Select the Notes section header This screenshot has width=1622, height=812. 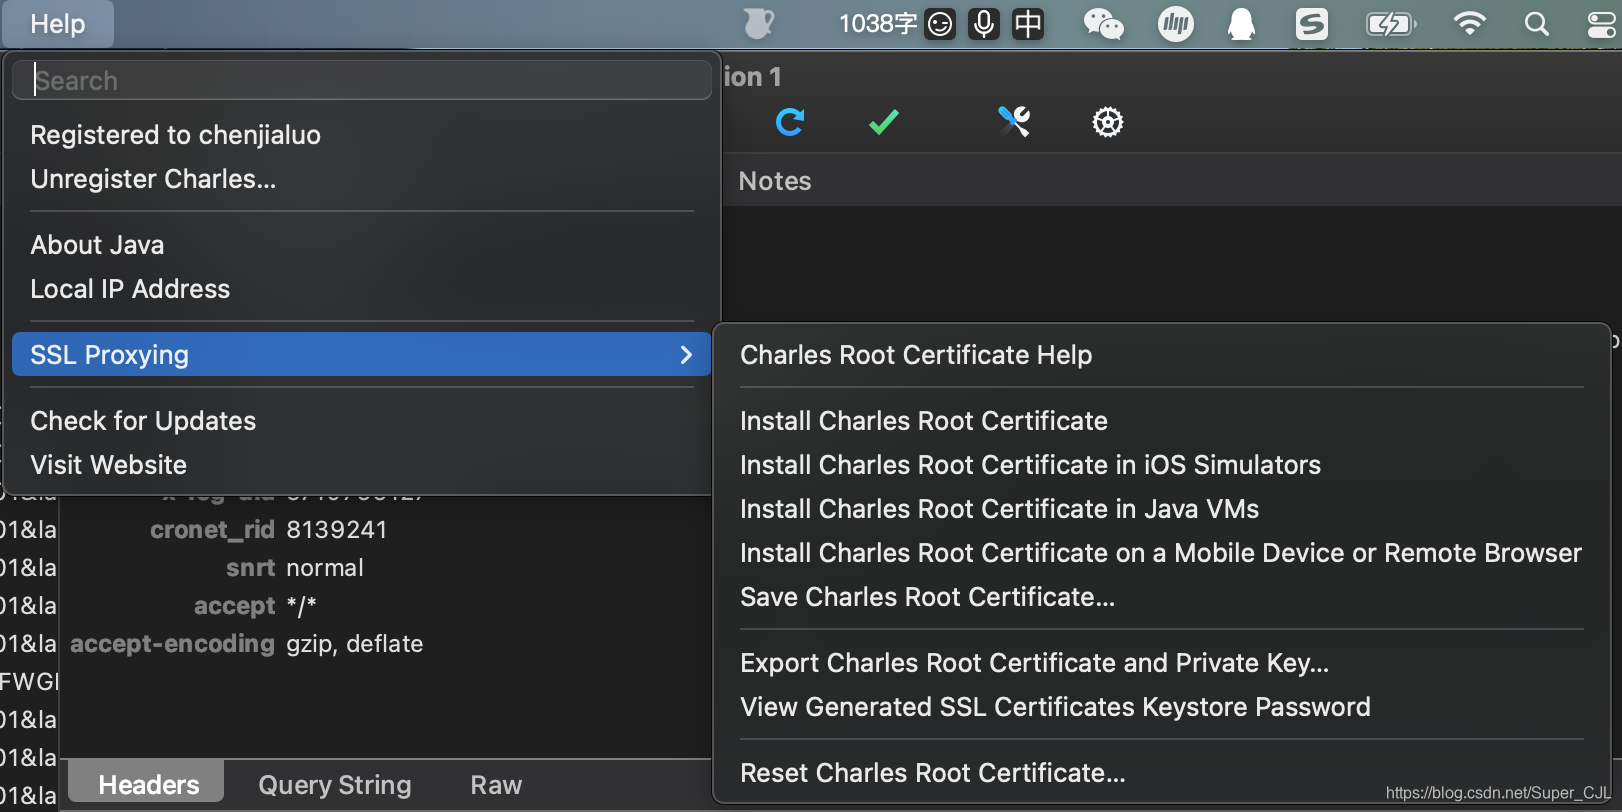tap(775, 181)
